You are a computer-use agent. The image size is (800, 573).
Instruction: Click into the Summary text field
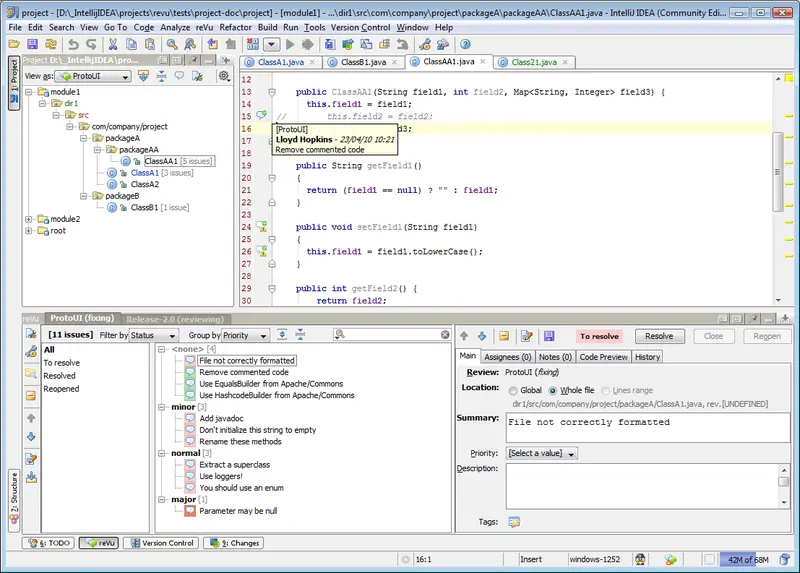pyautogui.click(x=646, y=427)
